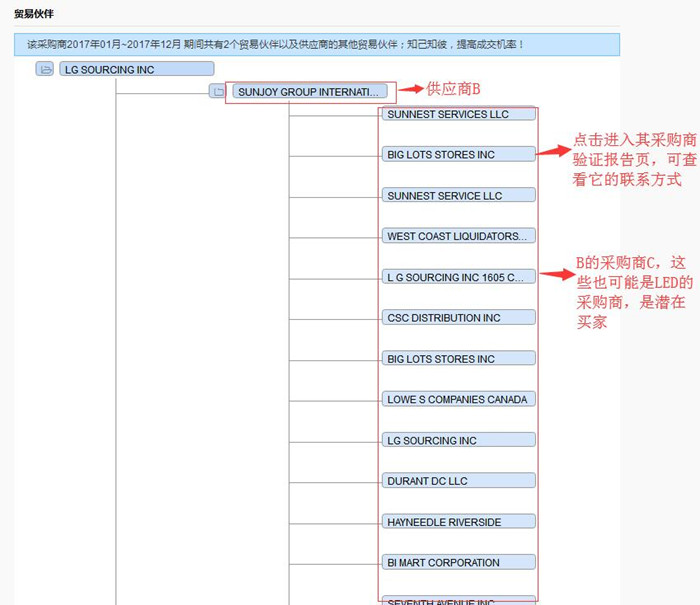Image resolution: width=700 pixels, height=605 pixels.
Task: Select BI MART CORPORATION node
Action: point(459,563)
